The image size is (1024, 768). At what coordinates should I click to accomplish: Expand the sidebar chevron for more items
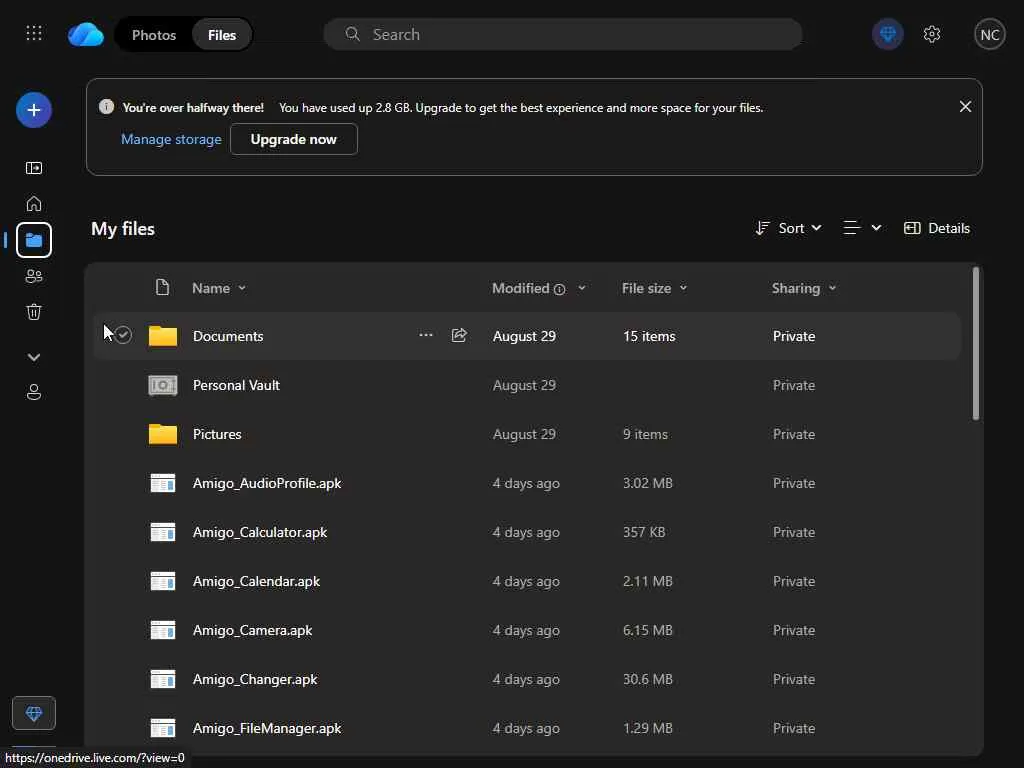[x=34, y=357]
